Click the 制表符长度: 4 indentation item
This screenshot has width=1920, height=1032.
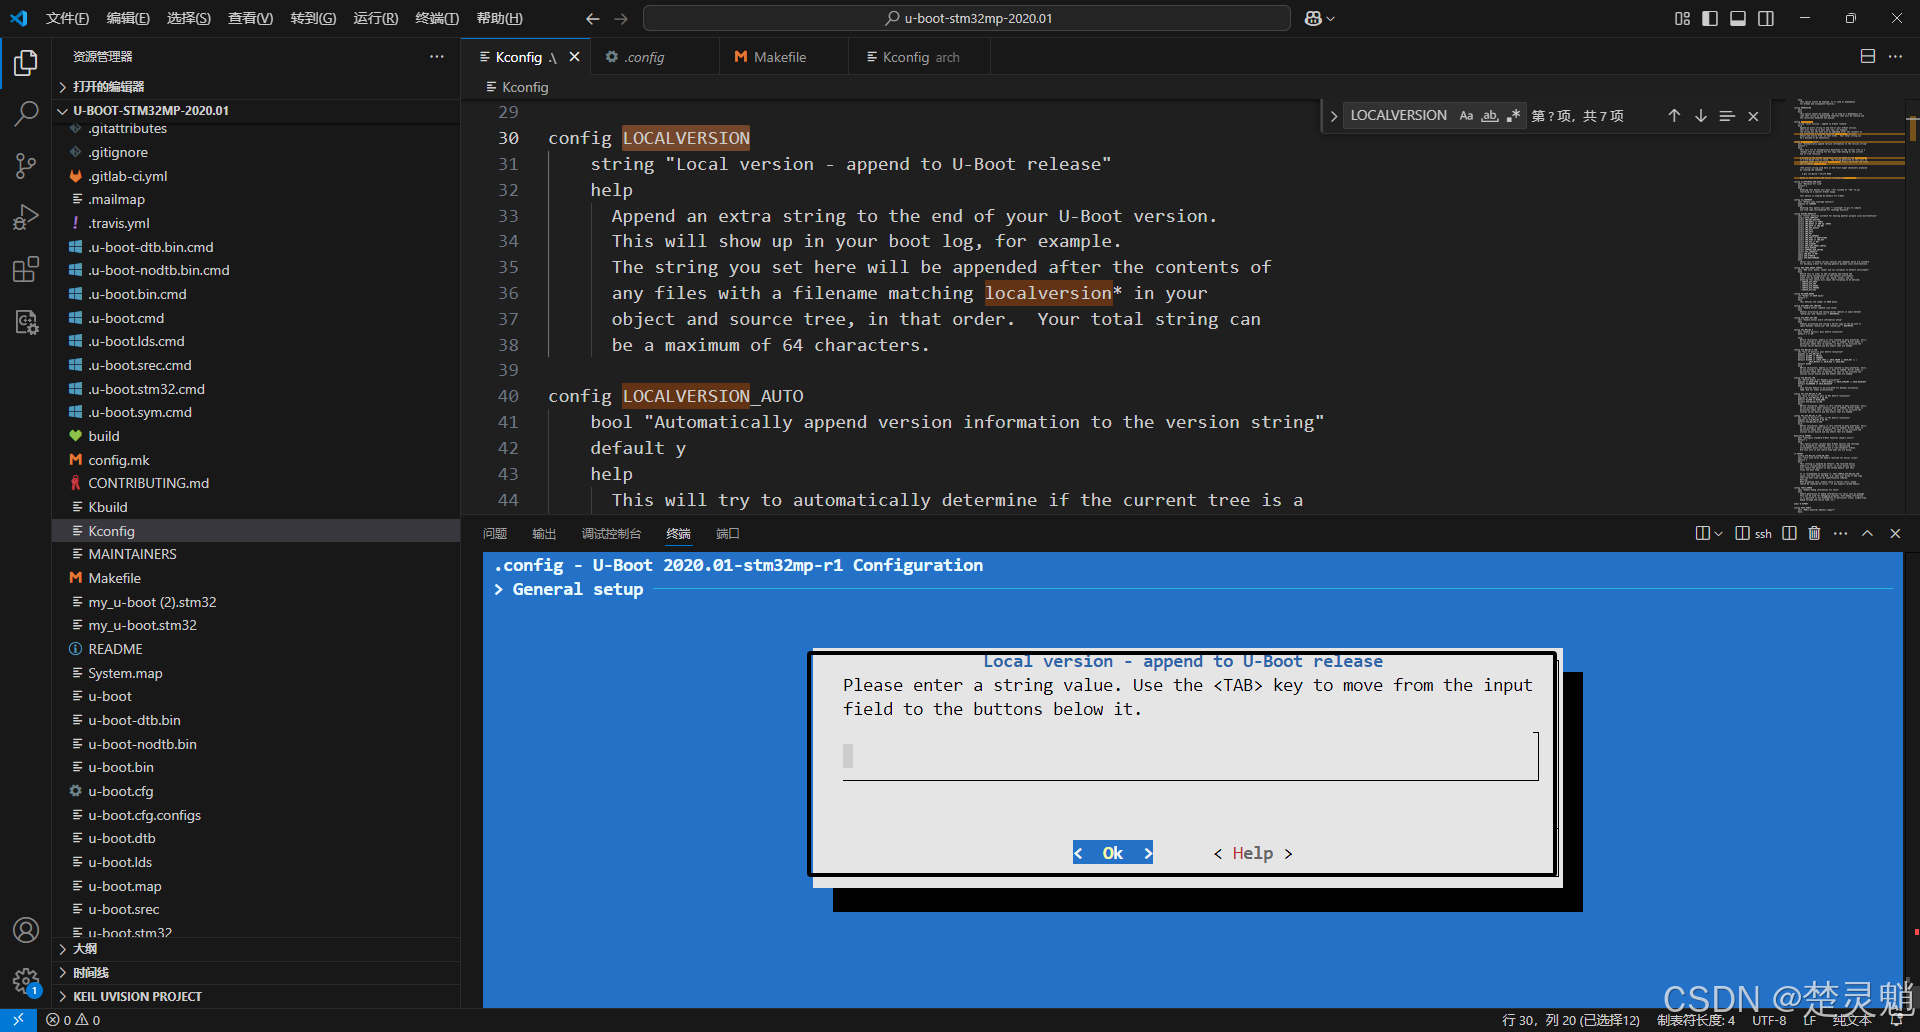click(x=1696, y=1020)
